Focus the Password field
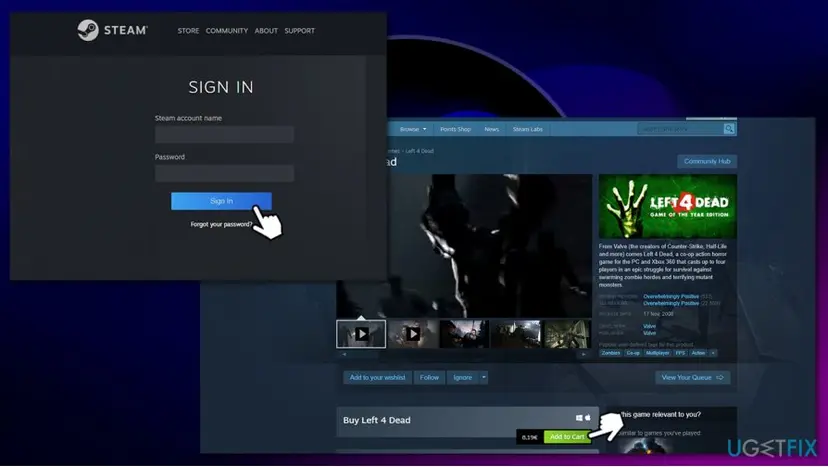This screenshot has width=828, height=467. [224, 173]
